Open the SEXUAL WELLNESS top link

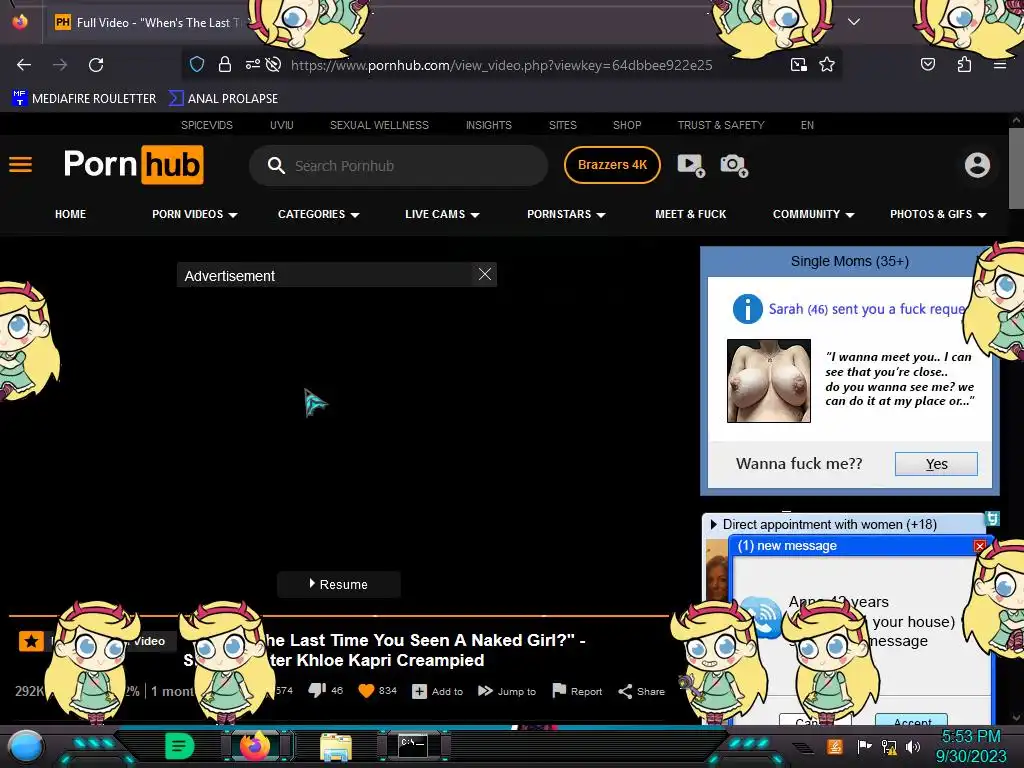point(379,125)
